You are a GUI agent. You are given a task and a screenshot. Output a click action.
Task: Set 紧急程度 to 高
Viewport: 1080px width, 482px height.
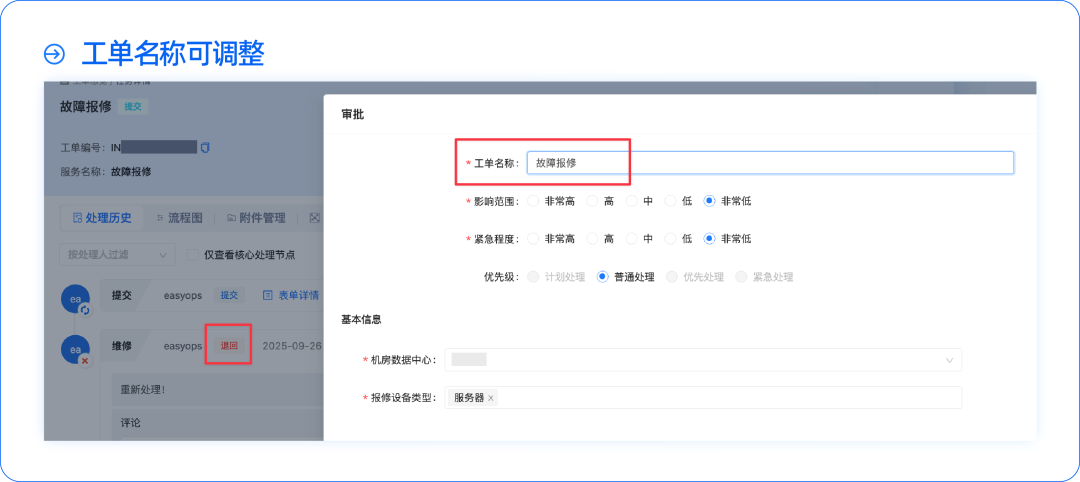pos(592,239)
